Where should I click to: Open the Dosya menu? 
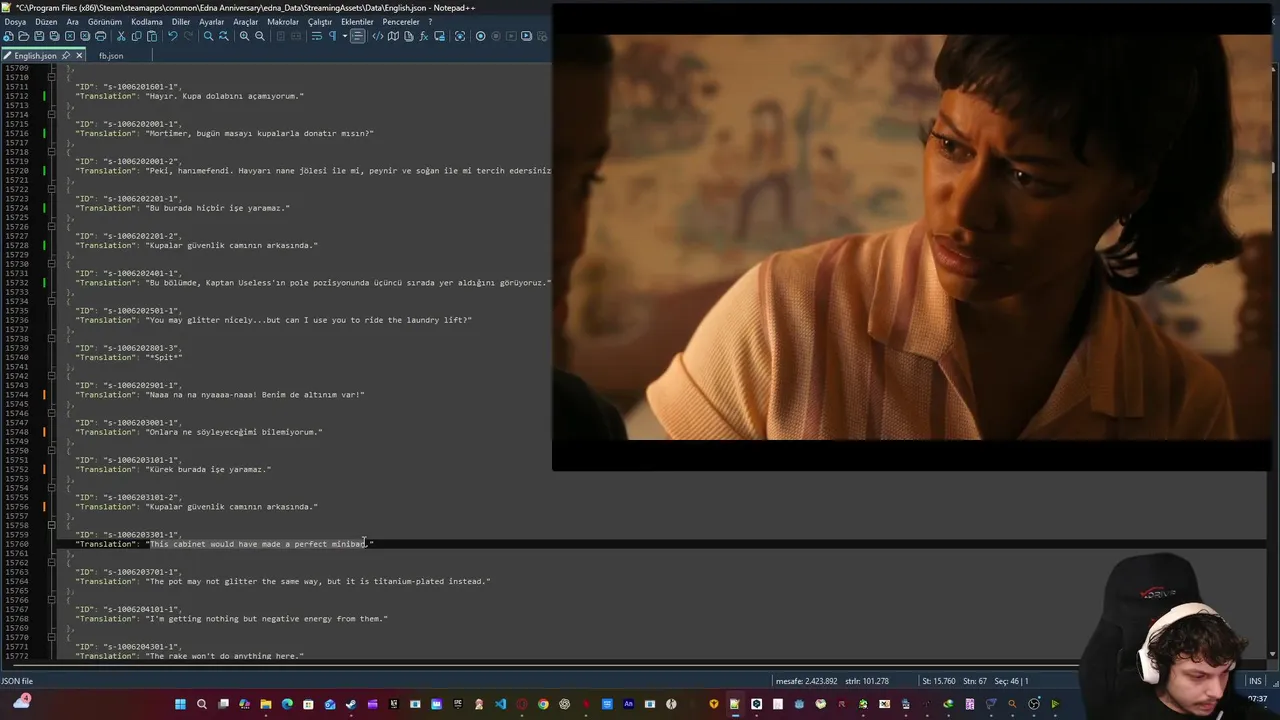(x=15, y=22)
